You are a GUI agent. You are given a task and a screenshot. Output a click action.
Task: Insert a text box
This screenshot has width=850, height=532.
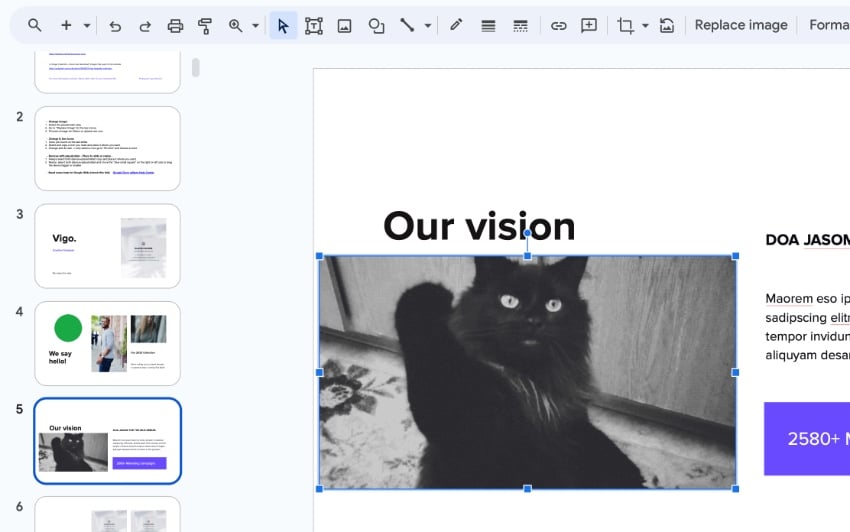[314, 25]
